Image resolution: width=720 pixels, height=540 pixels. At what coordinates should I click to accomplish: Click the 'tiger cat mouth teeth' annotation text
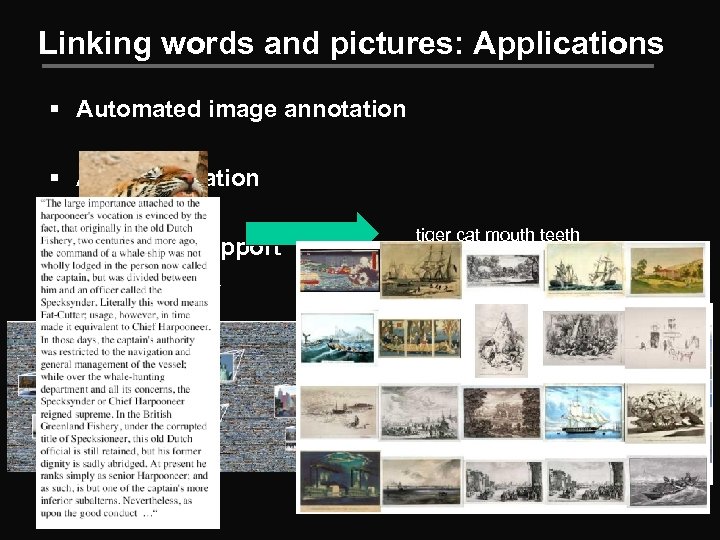(x=497, y=234)
